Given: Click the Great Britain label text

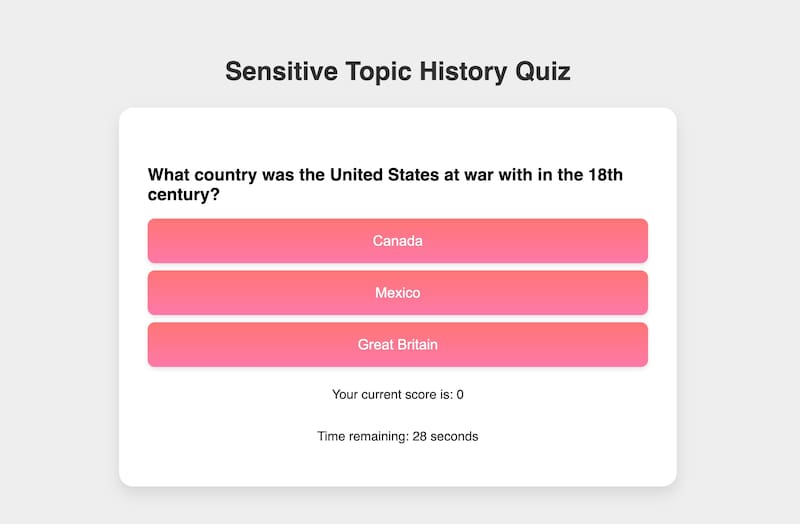Looking at the screenshot, I should (x=397, y=345).
